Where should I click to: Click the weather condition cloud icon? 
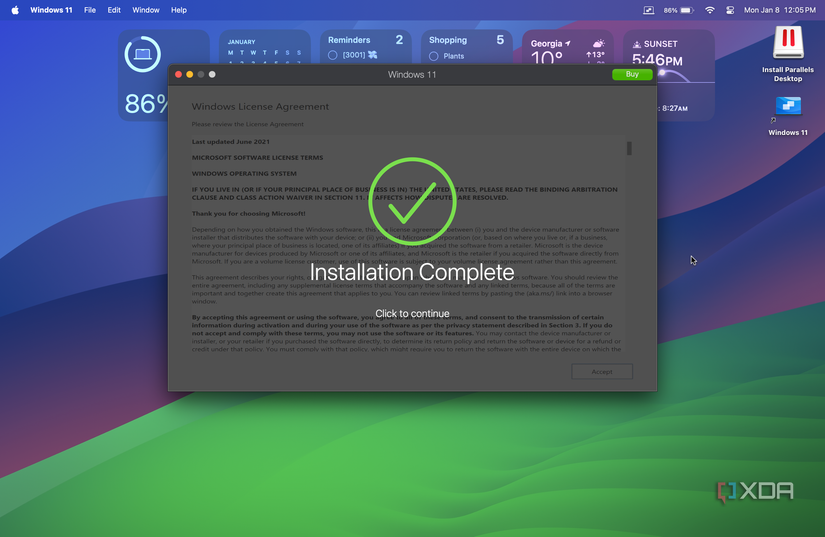(x=598, y=43)
